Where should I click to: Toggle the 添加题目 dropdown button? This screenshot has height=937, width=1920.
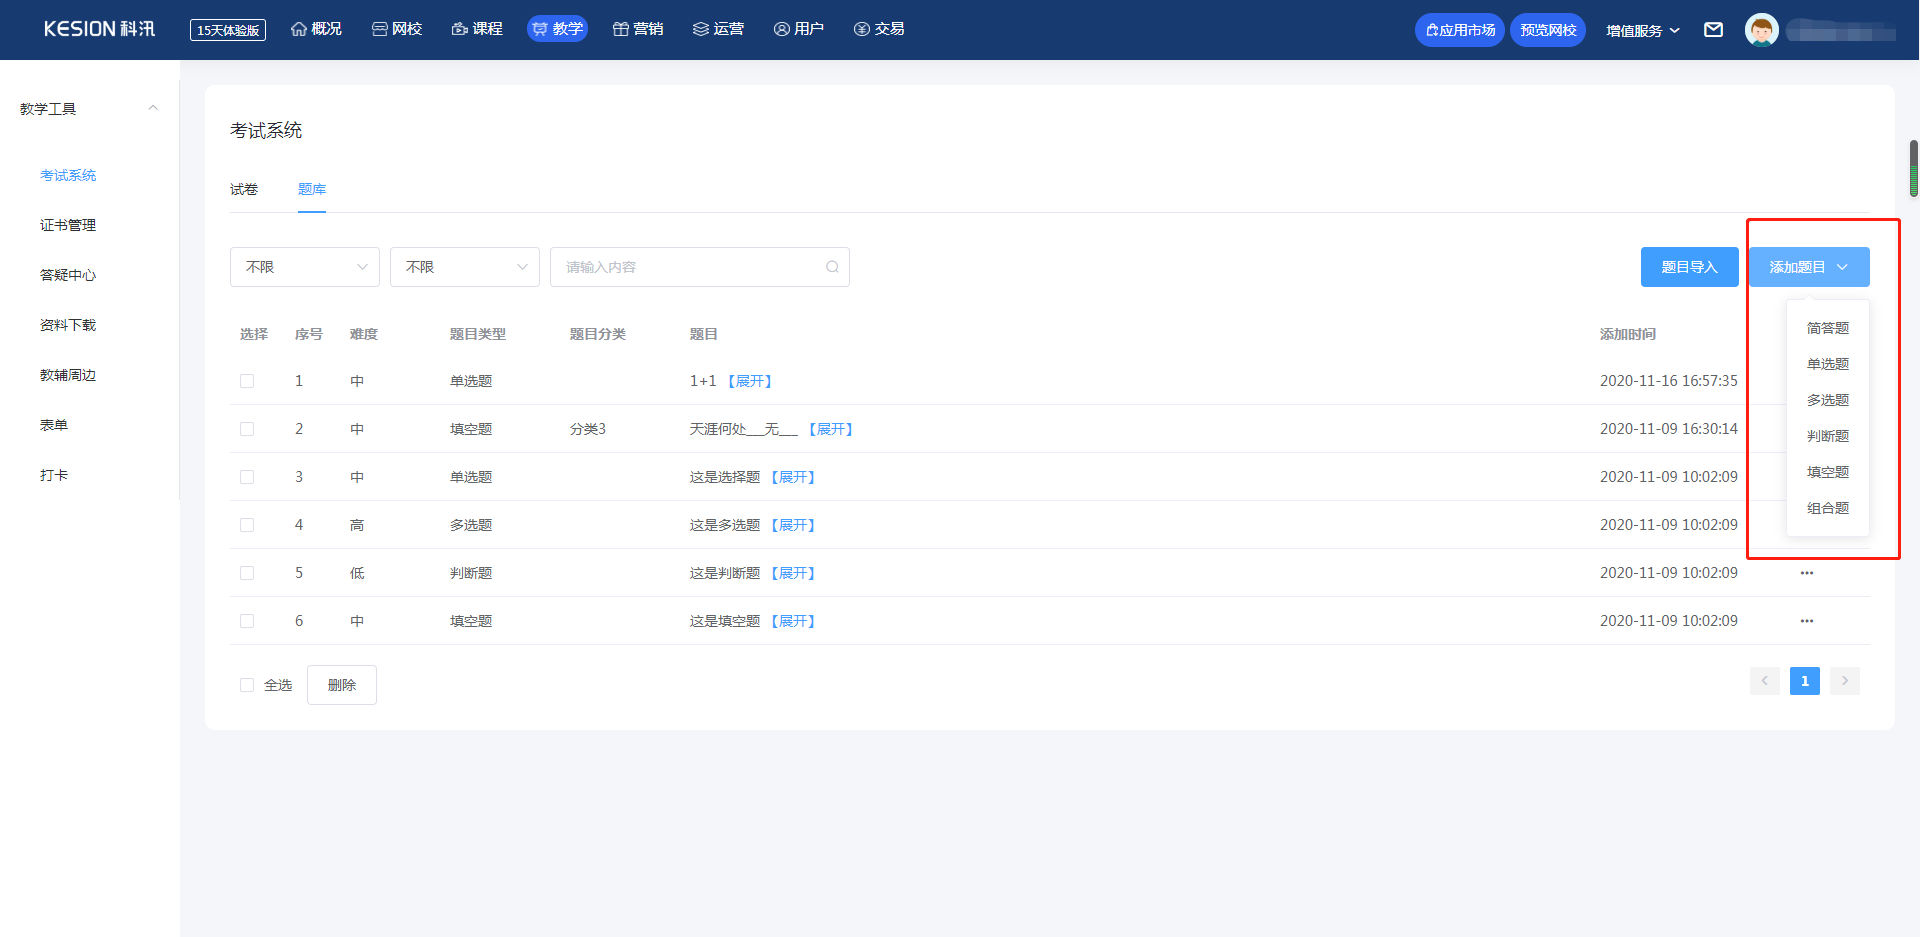[x=1809, y=267]
